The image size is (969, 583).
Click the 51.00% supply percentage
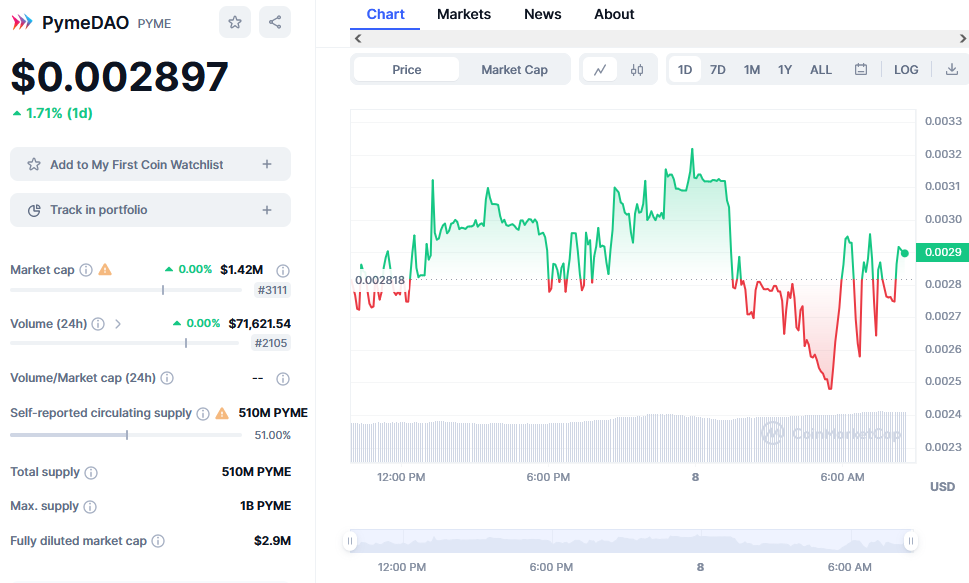coord(273,435)
